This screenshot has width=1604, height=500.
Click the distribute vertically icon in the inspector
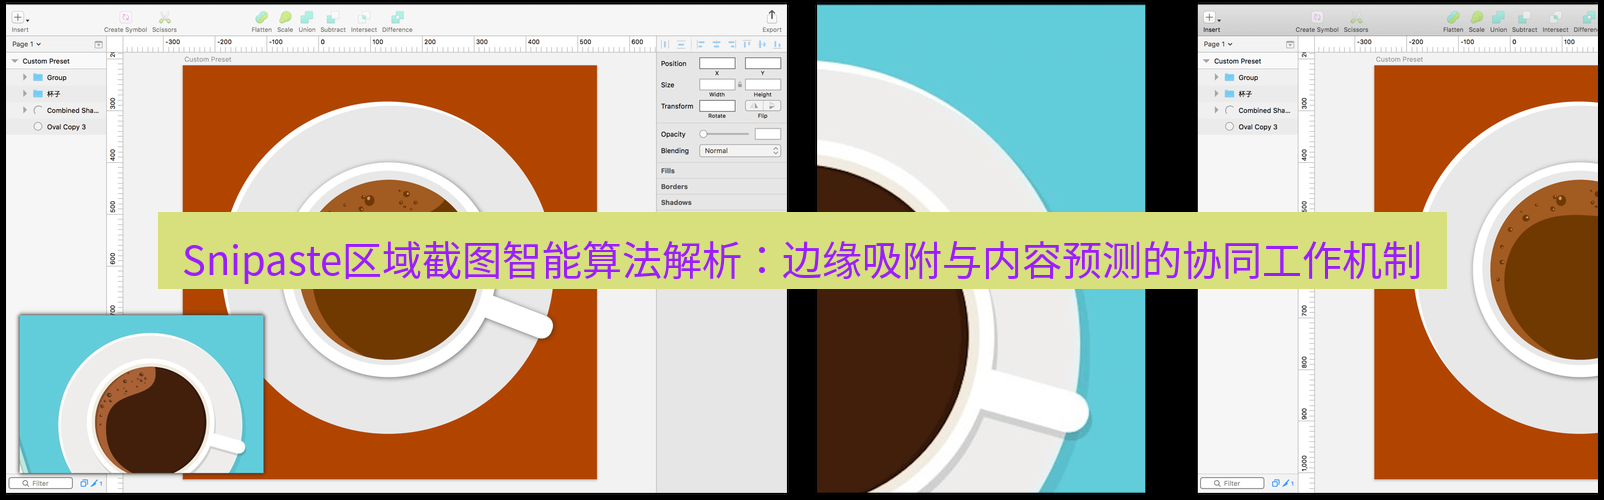(681, 44)
